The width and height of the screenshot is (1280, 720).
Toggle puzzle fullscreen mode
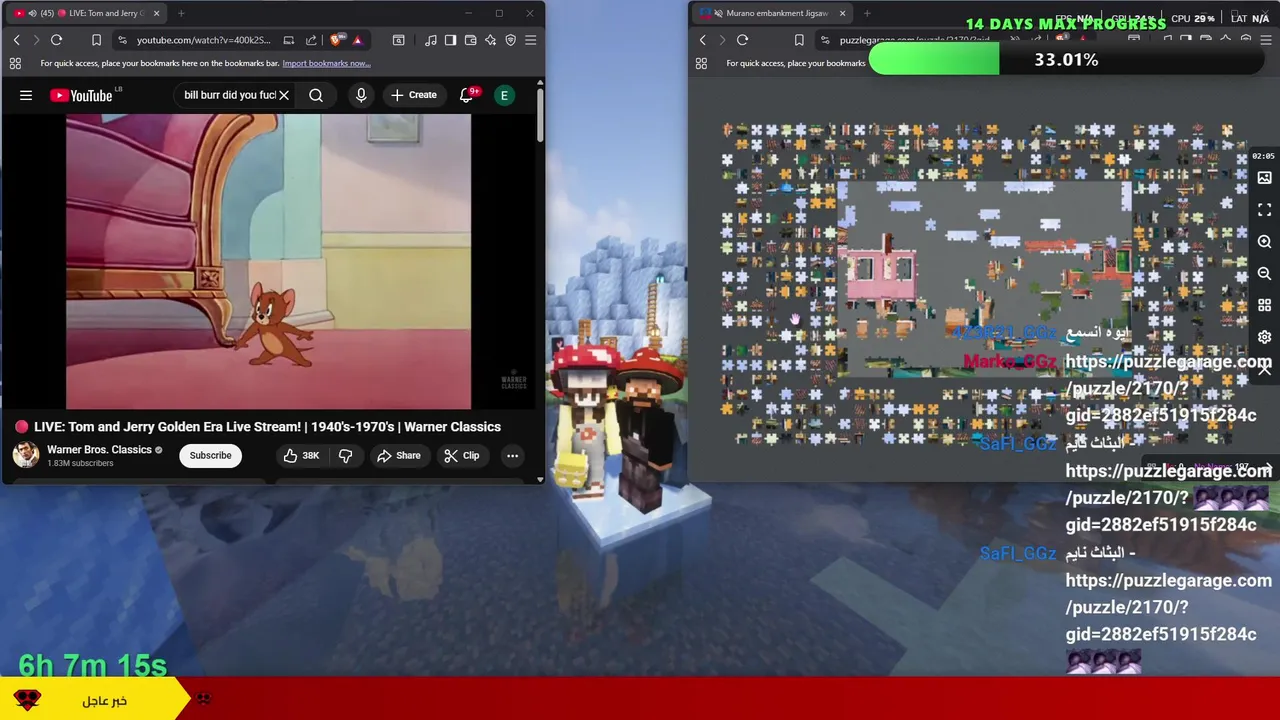(1264, 210)
